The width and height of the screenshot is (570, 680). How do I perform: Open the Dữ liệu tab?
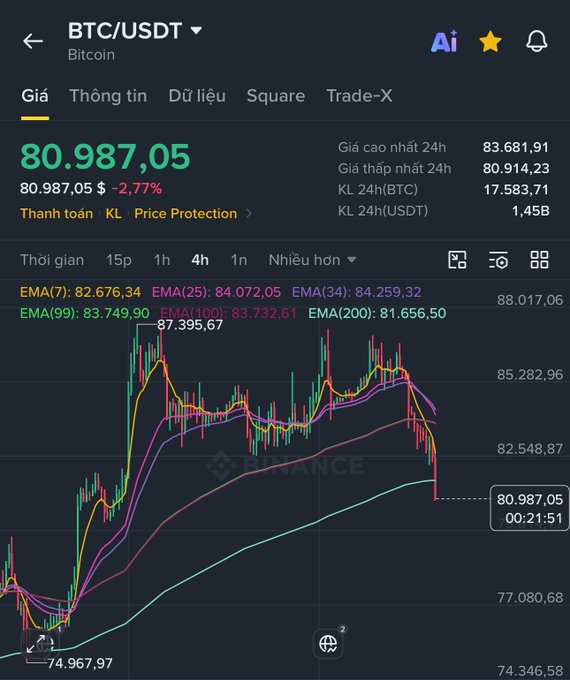(197, 96)
